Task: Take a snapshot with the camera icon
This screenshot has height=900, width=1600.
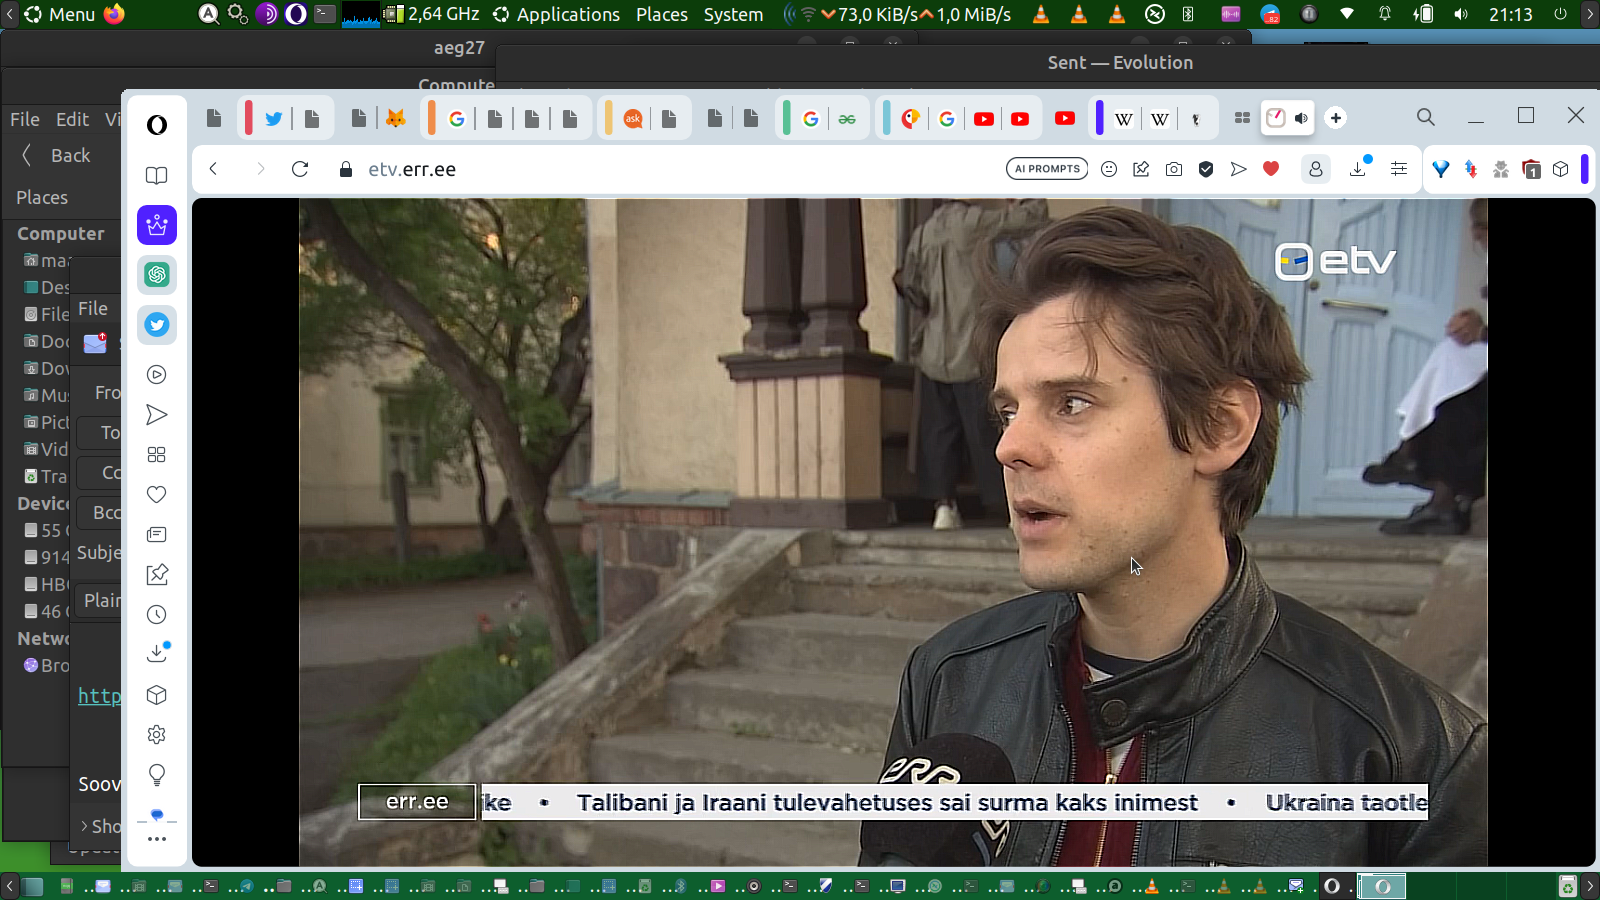Action: [1174, 169]
